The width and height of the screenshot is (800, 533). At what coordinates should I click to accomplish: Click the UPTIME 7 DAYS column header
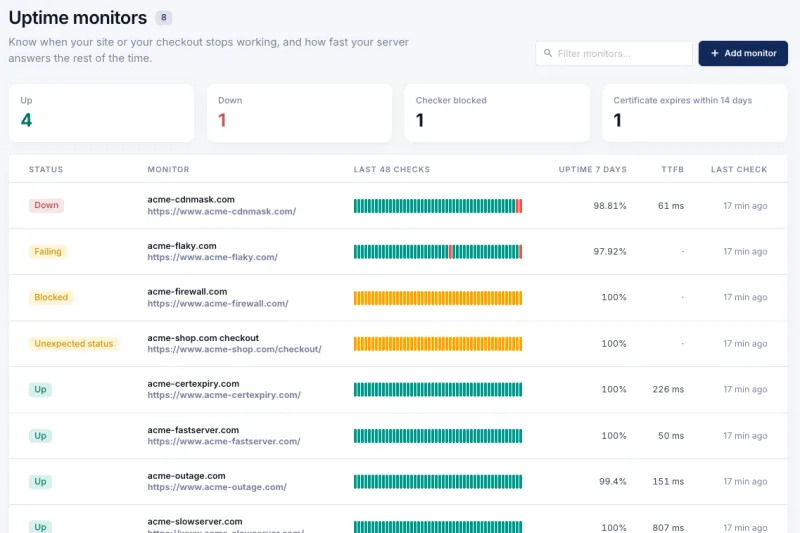point(592,169)
